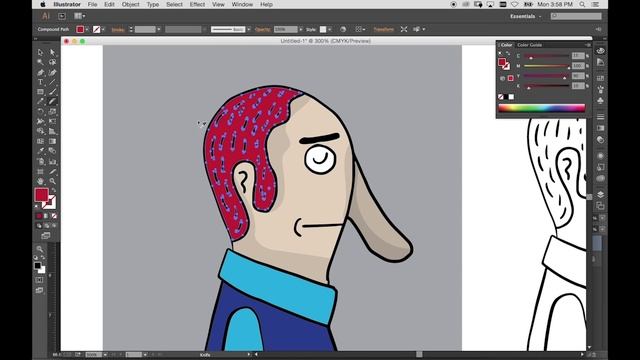Open the Spotlight search icon in menu bar
640x360 pixels.
tap(582, 4)
